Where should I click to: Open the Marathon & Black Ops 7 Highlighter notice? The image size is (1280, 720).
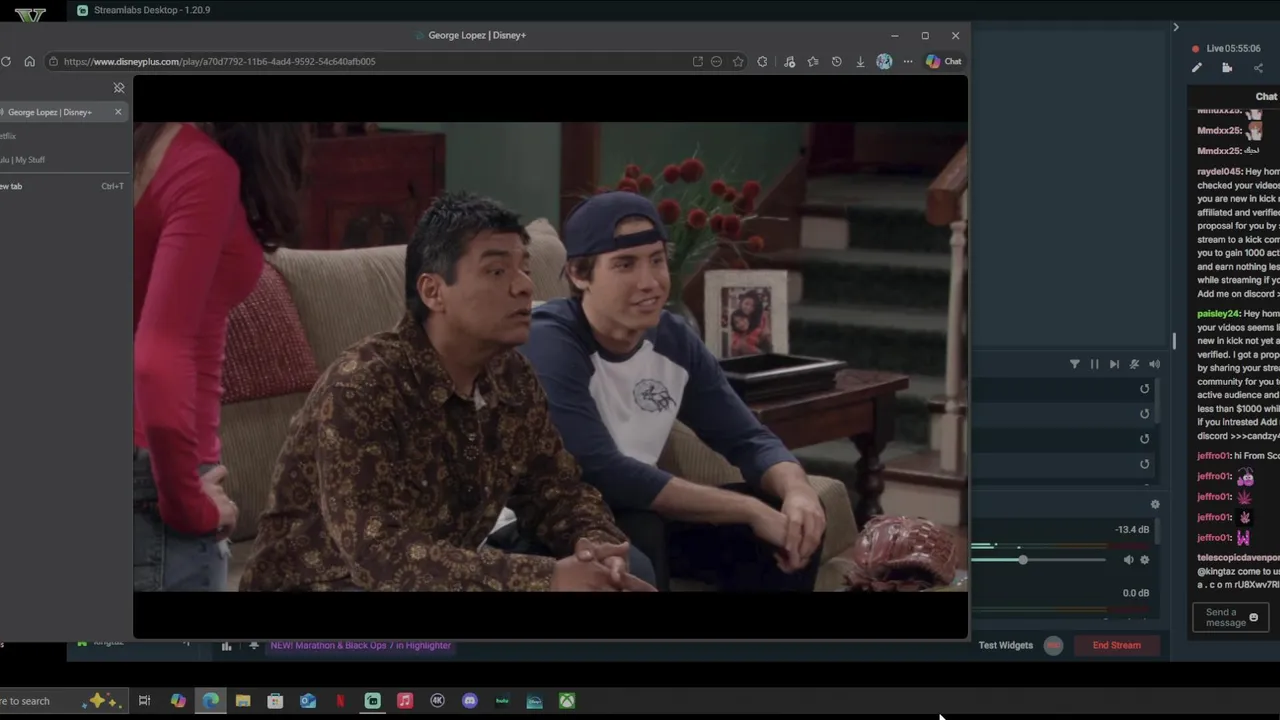360,645
